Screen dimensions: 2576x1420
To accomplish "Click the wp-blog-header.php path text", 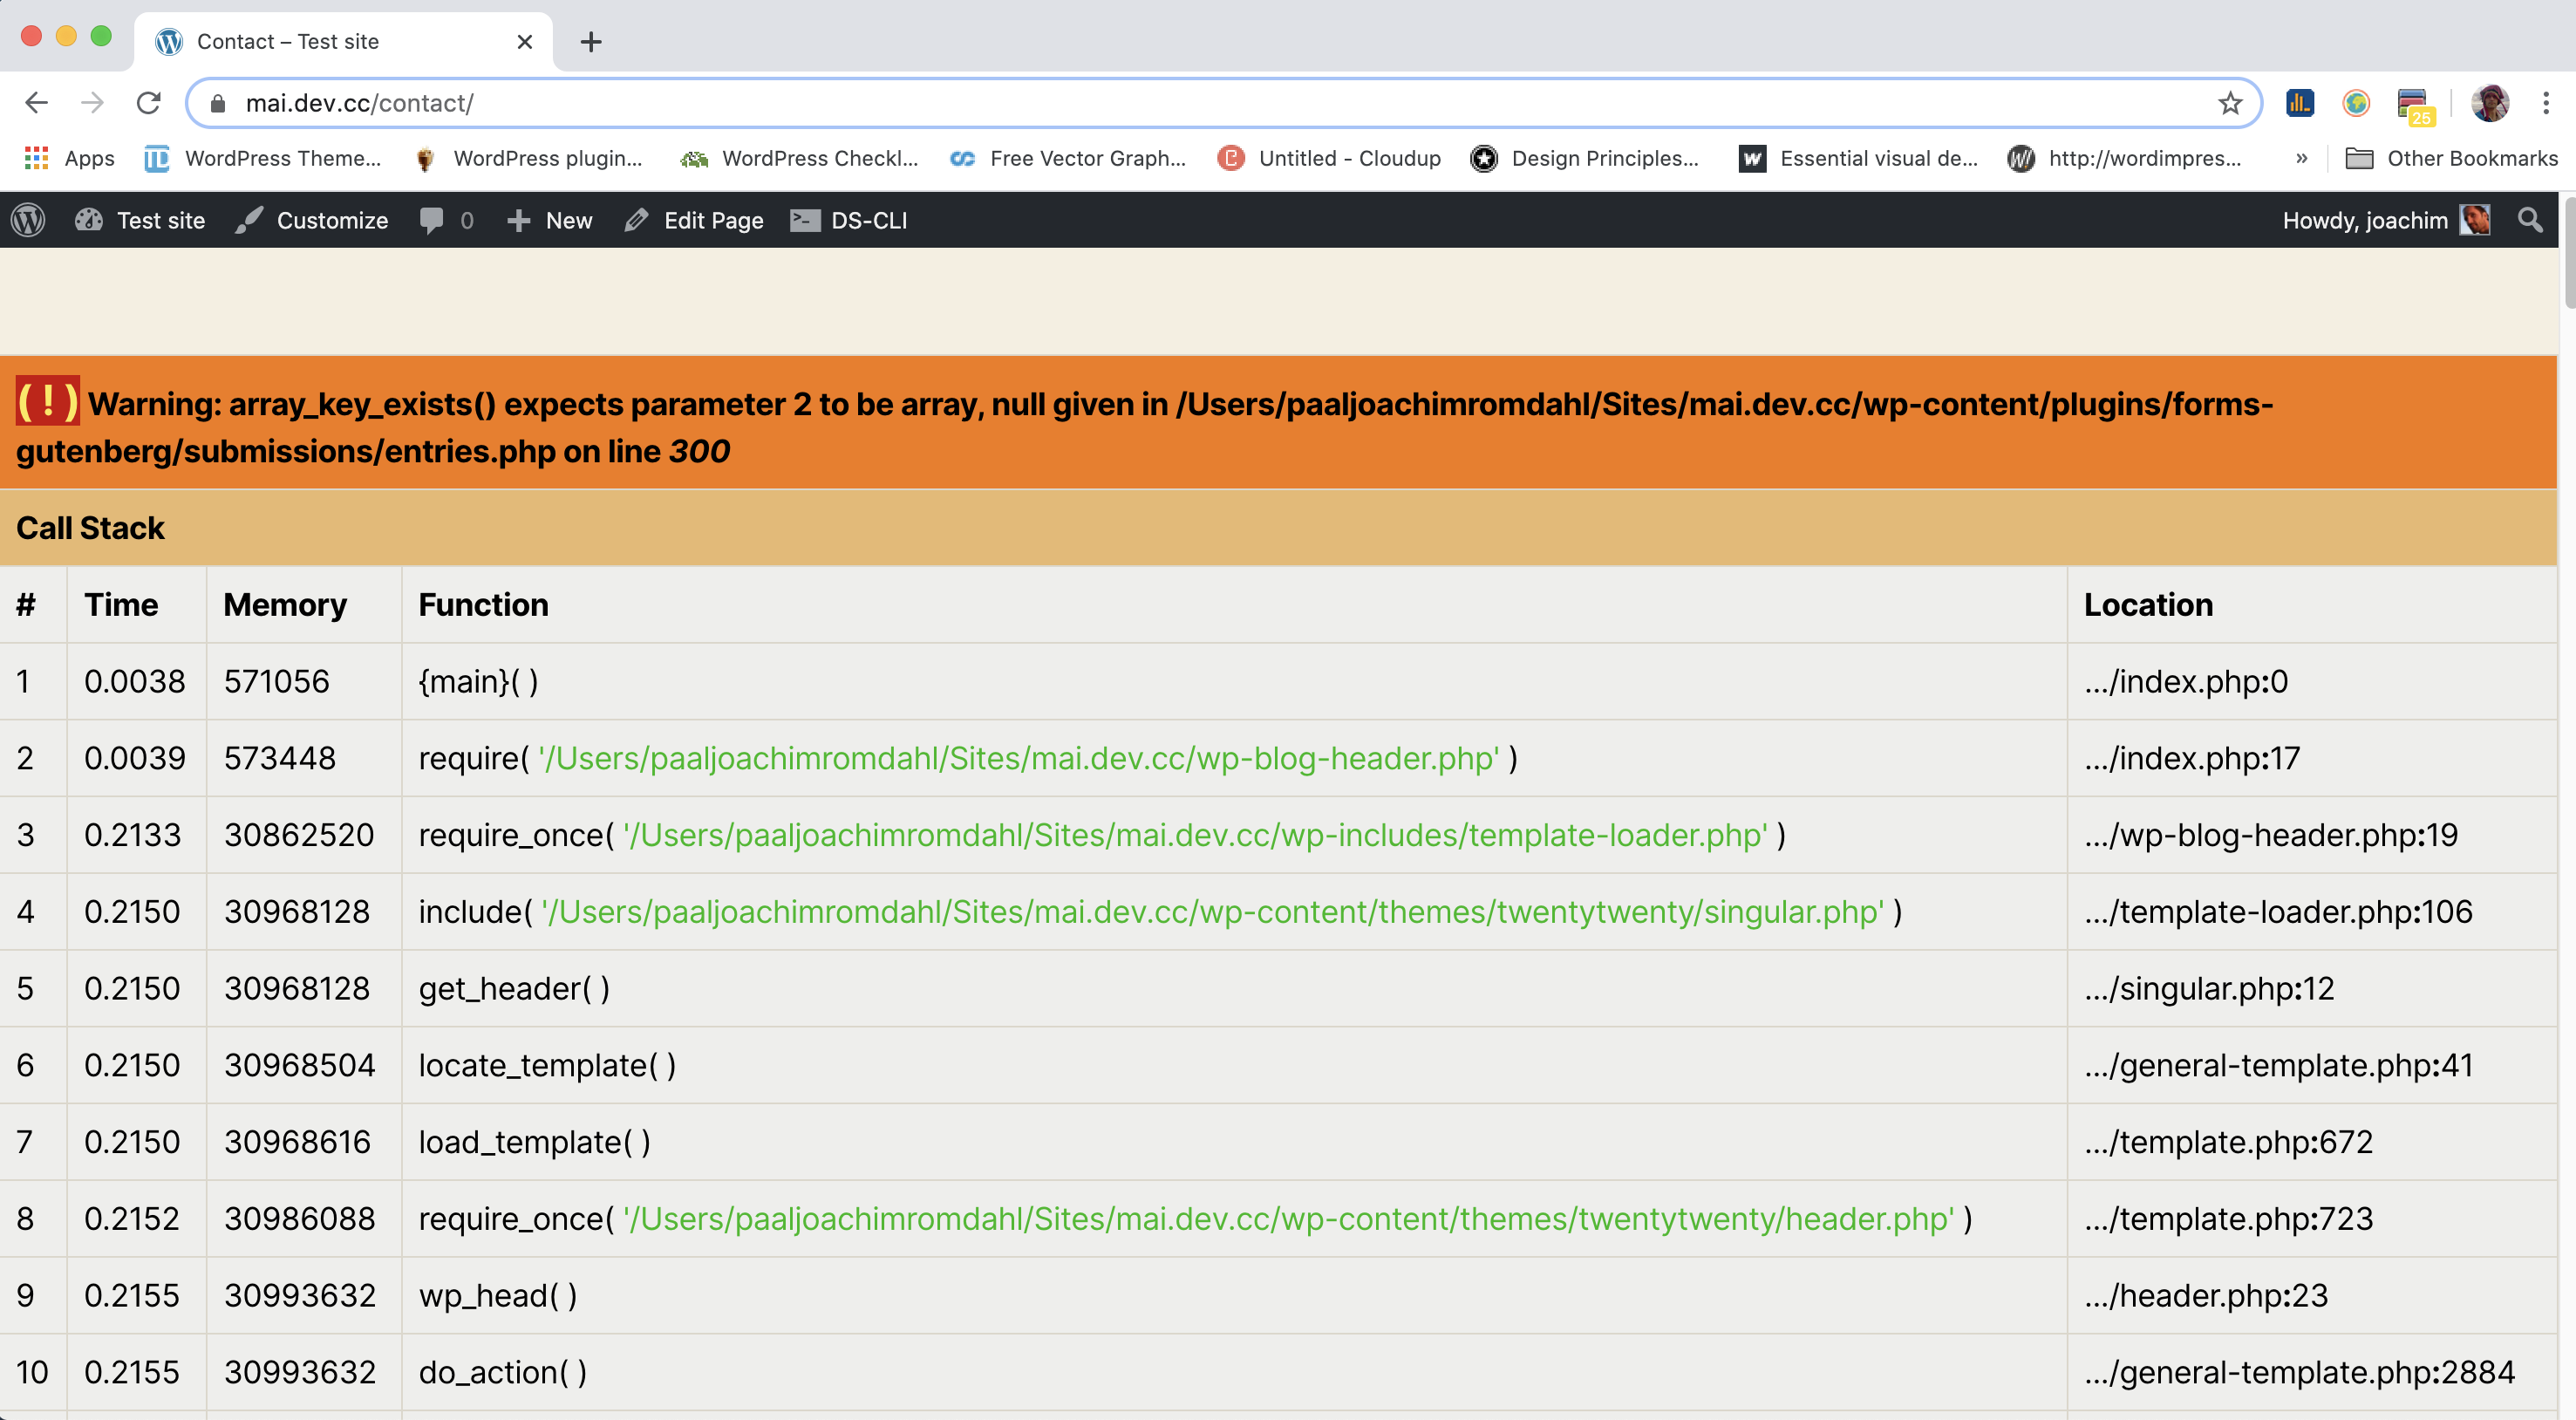I will 1018,758.
